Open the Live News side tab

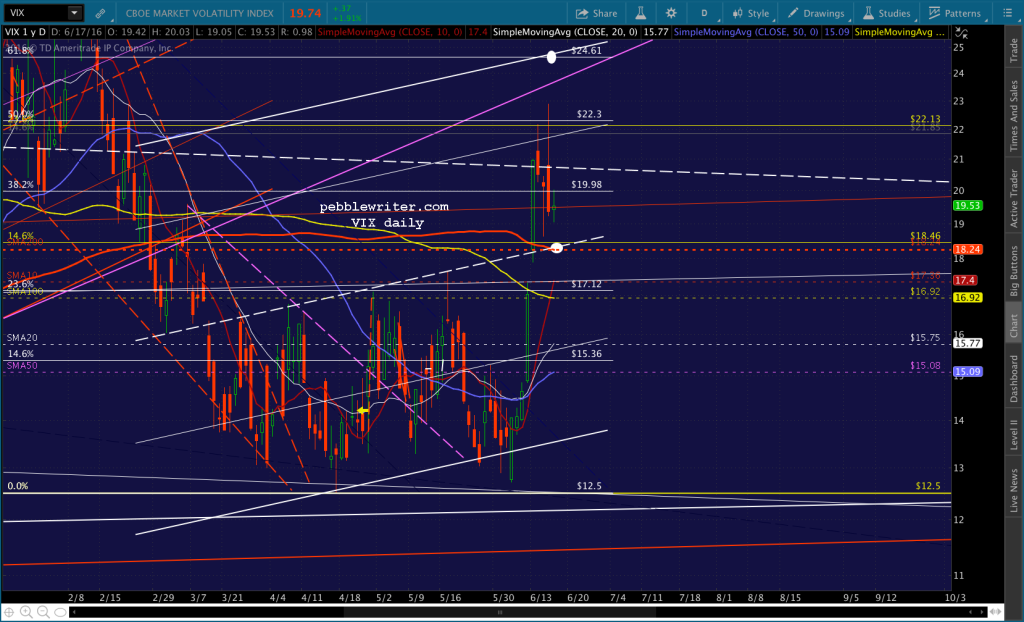pyautogui.click(x=1014, y=490)
